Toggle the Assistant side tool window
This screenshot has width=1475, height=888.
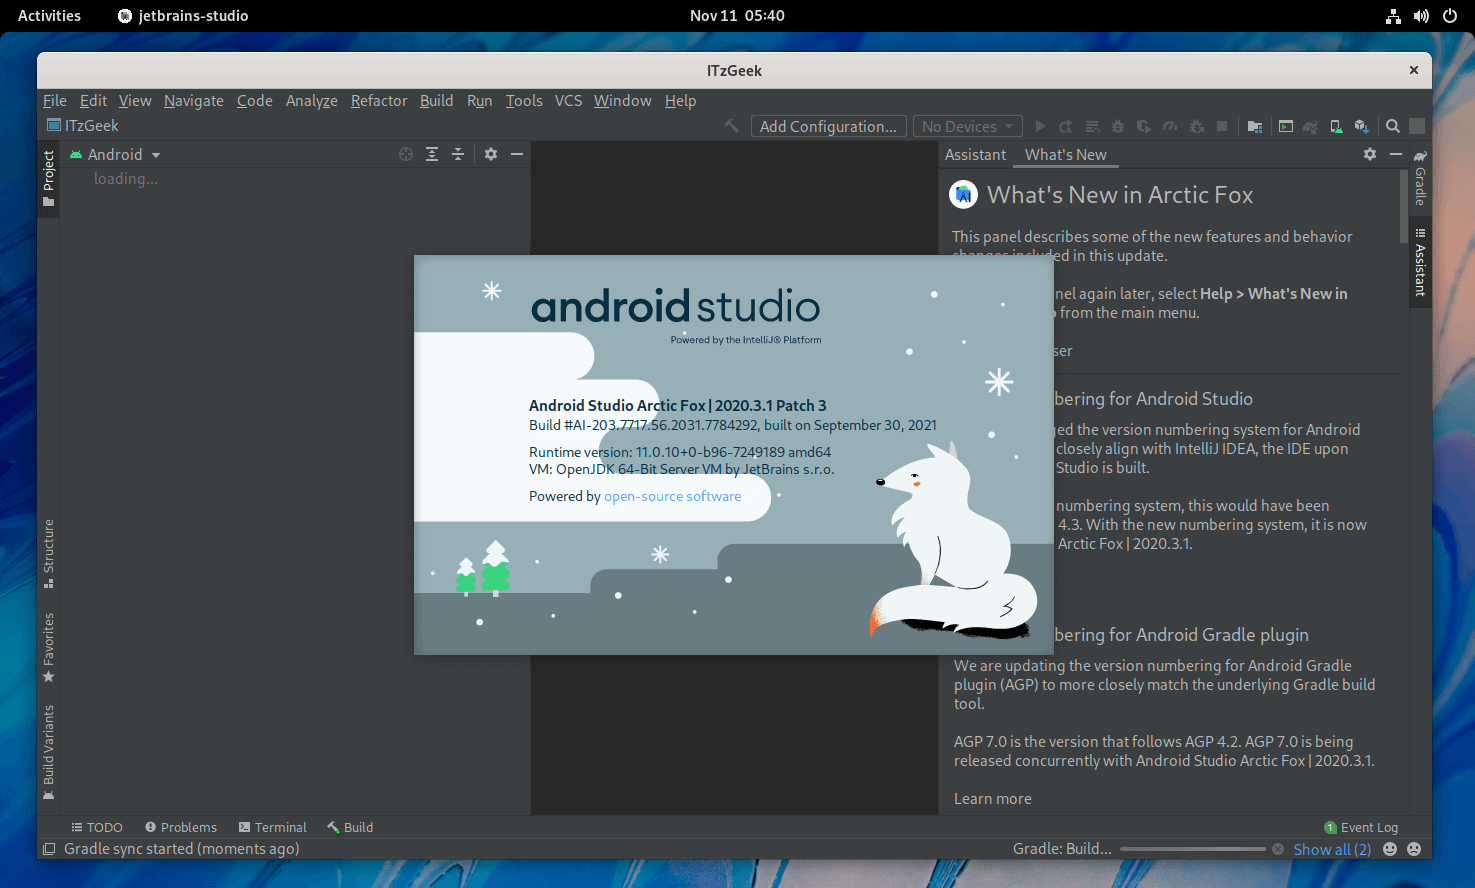pos(1420,263)
